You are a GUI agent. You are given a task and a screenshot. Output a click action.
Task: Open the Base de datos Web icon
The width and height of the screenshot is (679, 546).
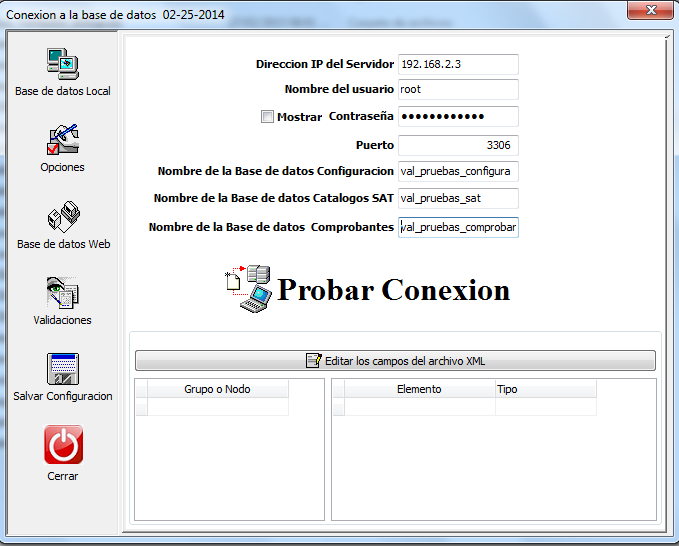(63, 216)
